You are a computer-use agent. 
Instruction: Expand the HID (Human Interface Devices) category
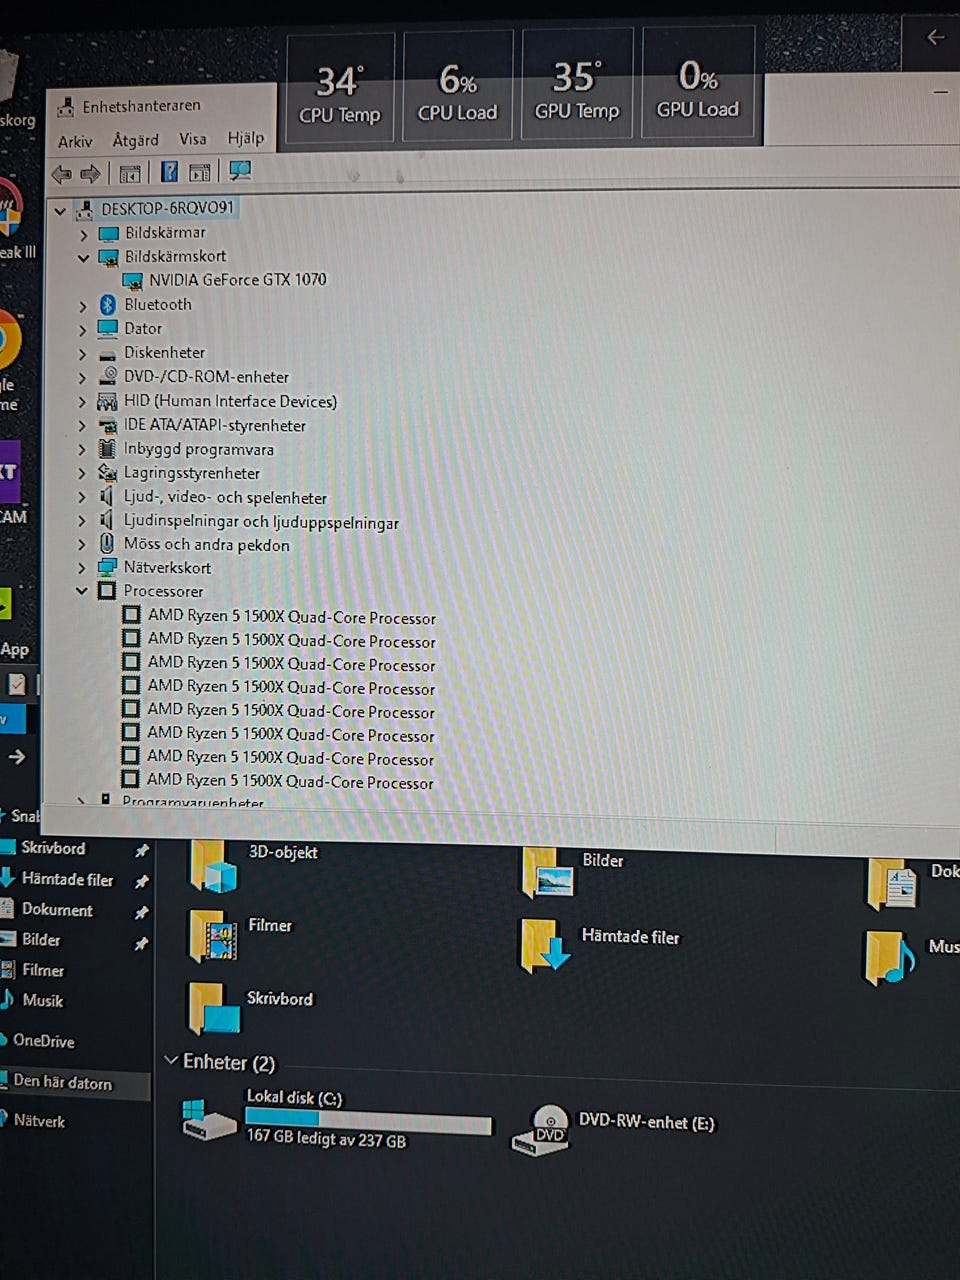click(83, 402)
